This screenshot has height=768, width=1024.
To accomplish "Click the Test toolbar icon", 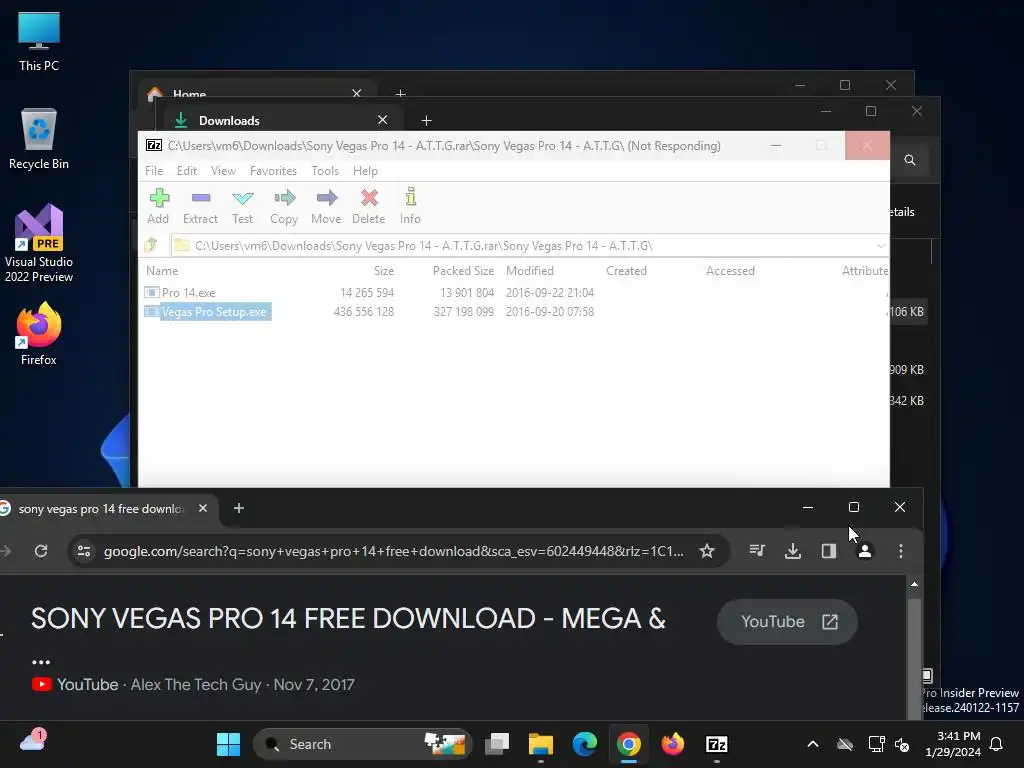I will click(242, 206).
